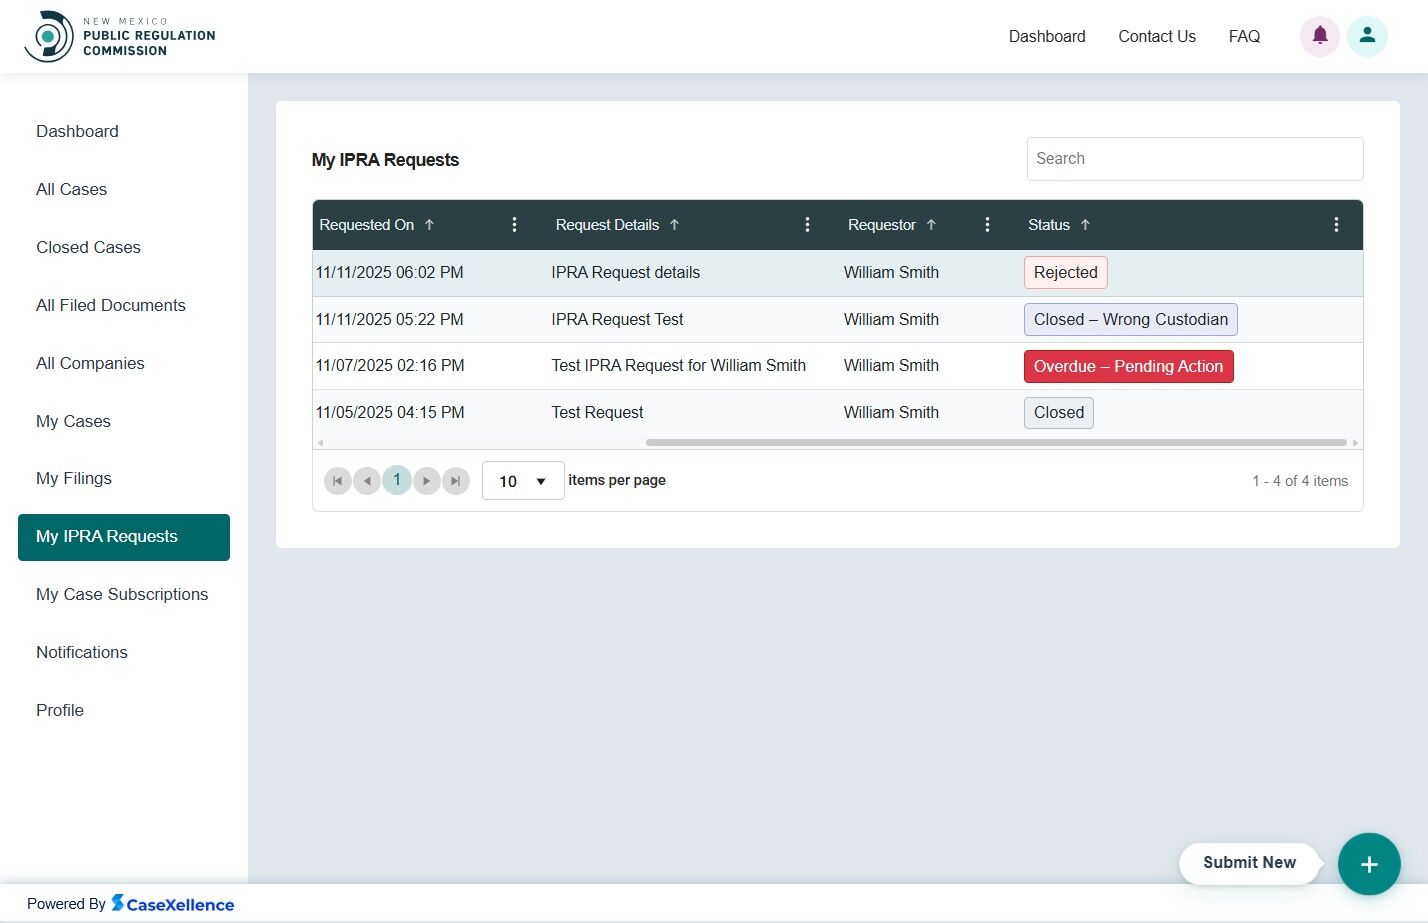The image size is (1428, 923).
Task: Select the 'Test IPRA Request for William Smith' cell
Action: [x=679, y=366]
